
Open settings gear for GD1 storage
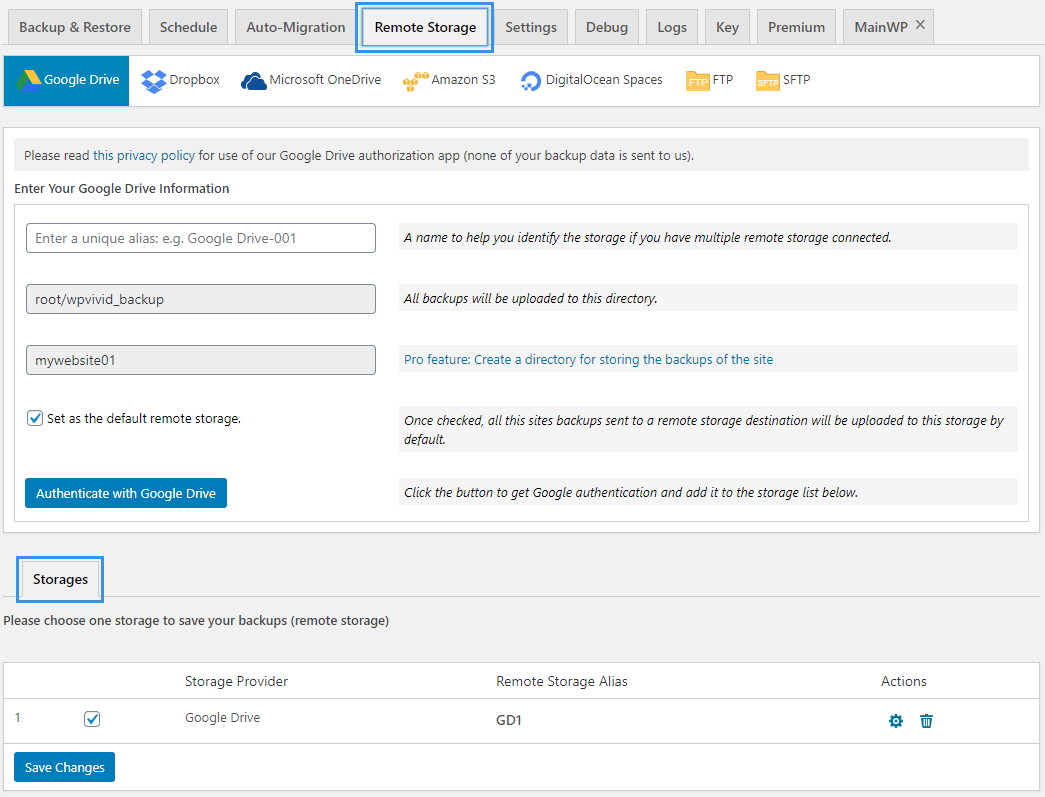coord(896,721)
